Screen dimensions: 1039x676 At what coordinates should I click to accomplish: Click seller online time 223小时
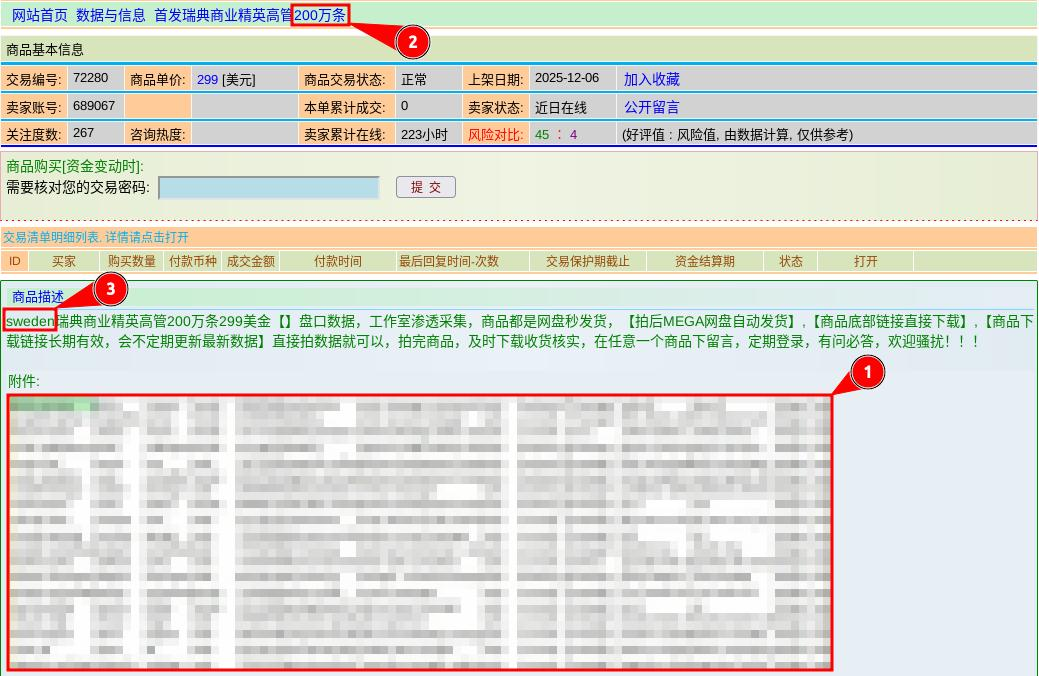point(424,135)
